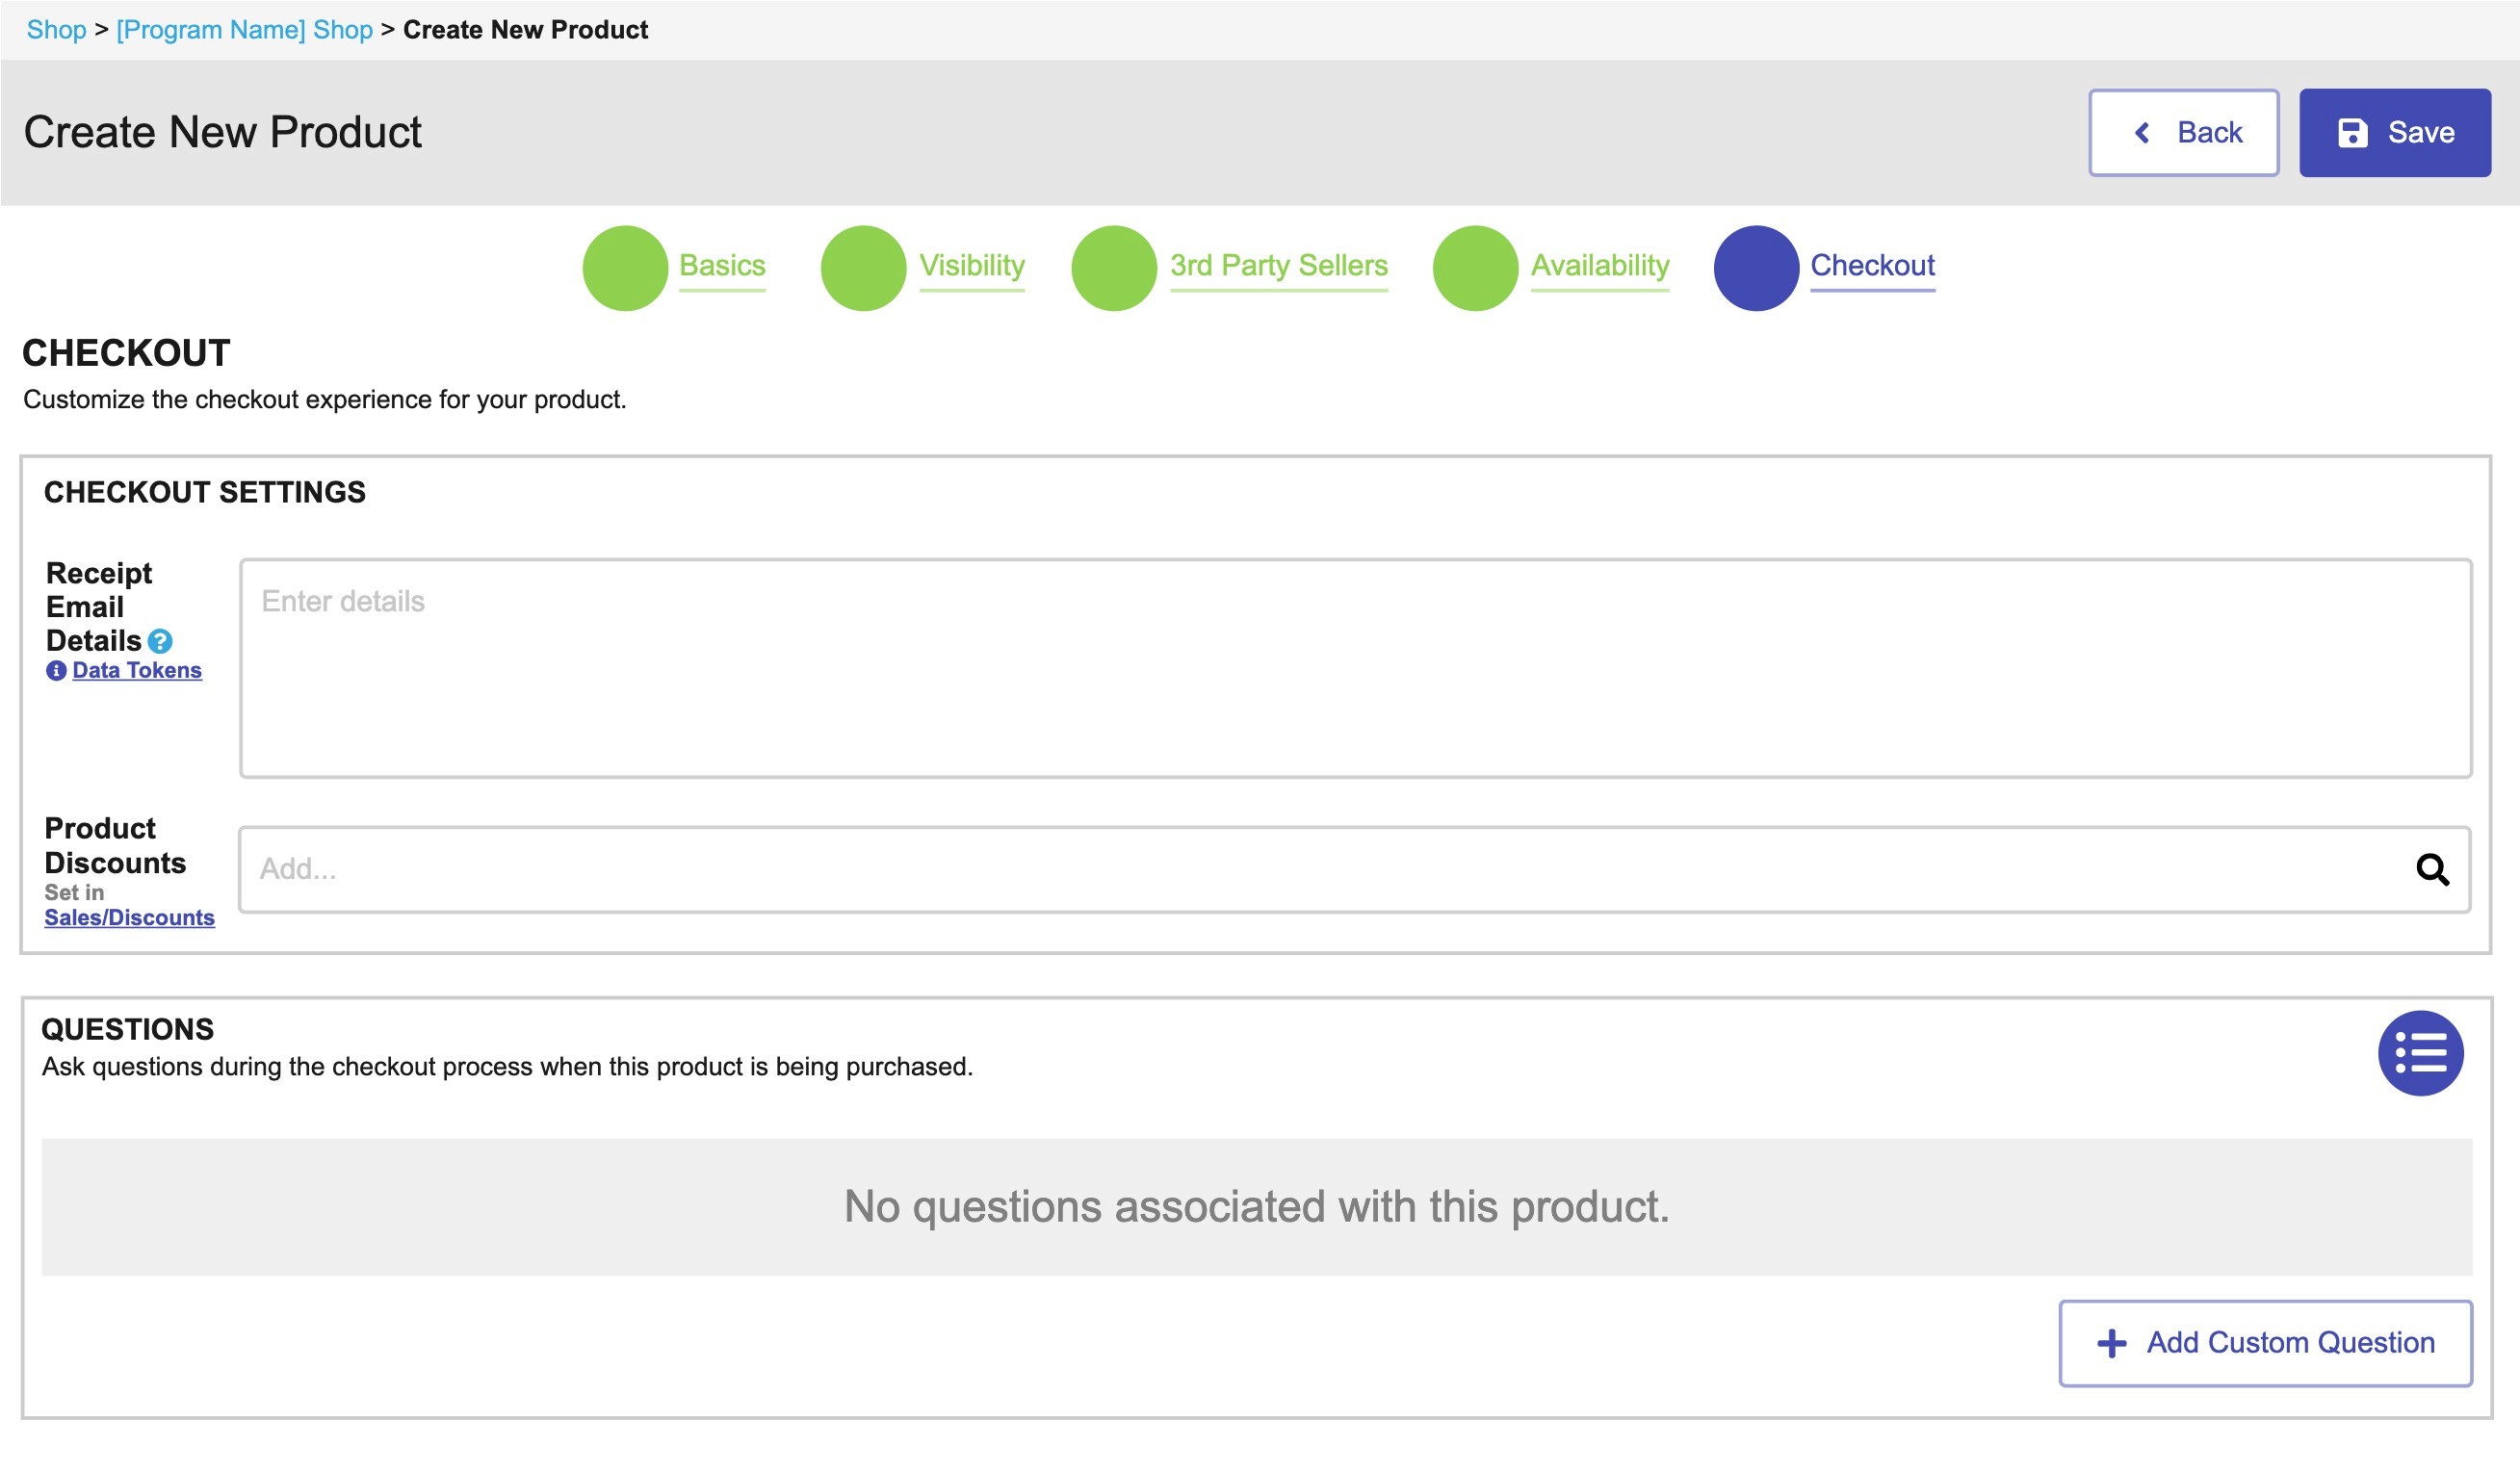Click the search magnifier in Product Discounts
Image resolution: width=2520 pixels, height=1471 pixels.
pos(2432,870)
